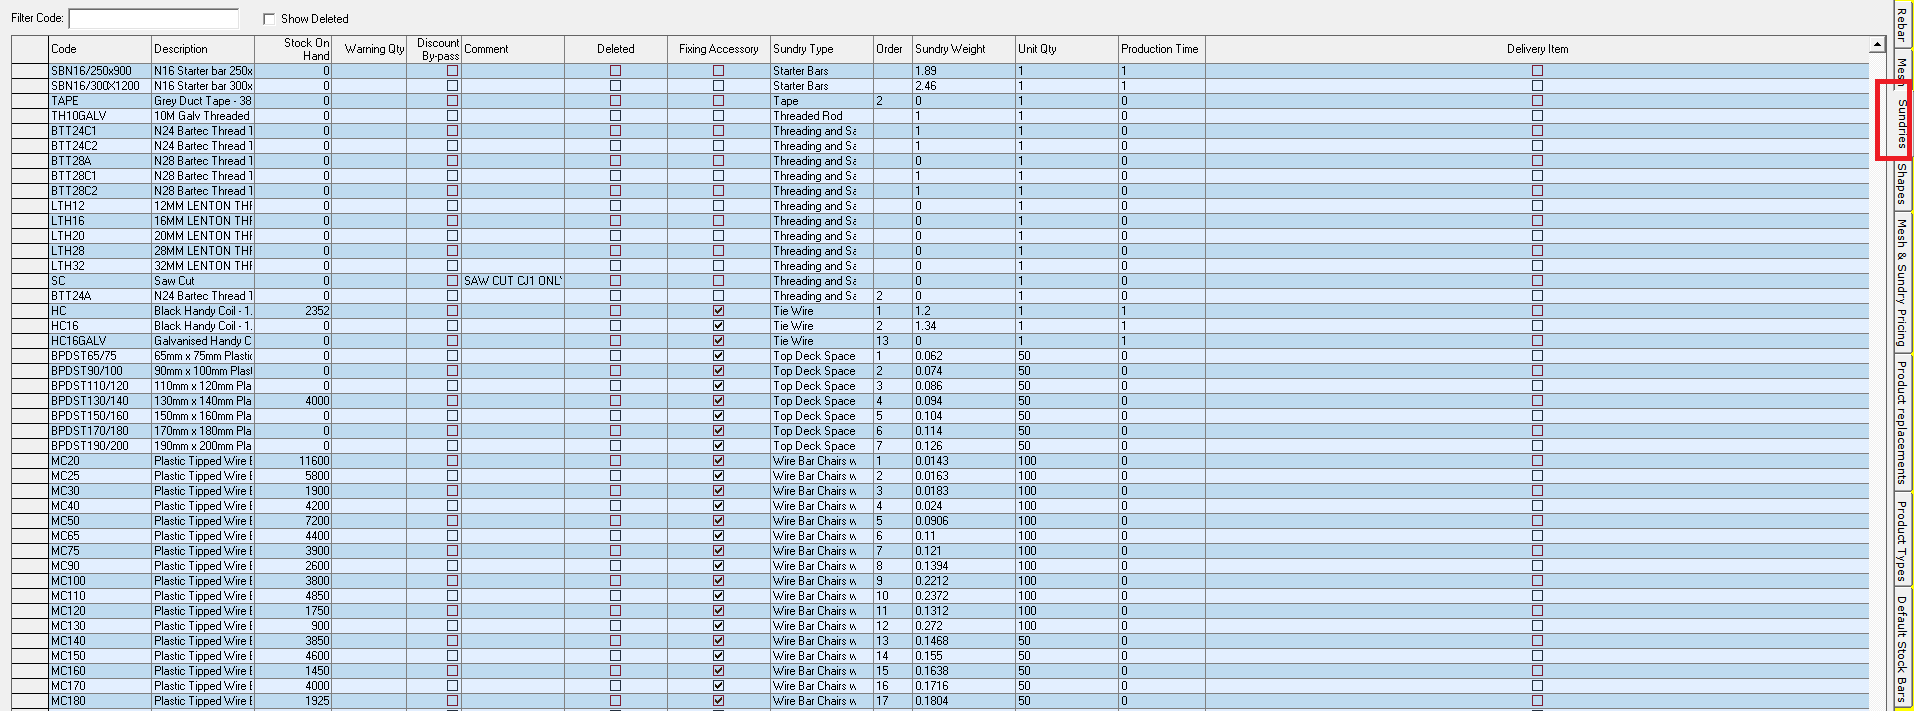This screenshot has height=711, width=1914.
Task: Click the Delivery Item column header
Action: [x=1537, y=49]
